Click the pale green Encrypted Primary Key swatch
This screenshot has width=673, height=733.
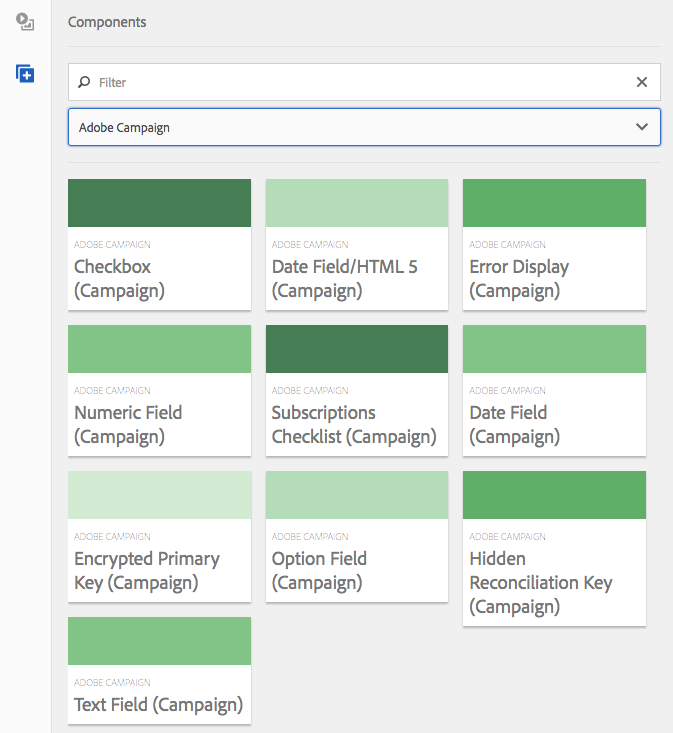pyautogui.click(x=159, y=495)
